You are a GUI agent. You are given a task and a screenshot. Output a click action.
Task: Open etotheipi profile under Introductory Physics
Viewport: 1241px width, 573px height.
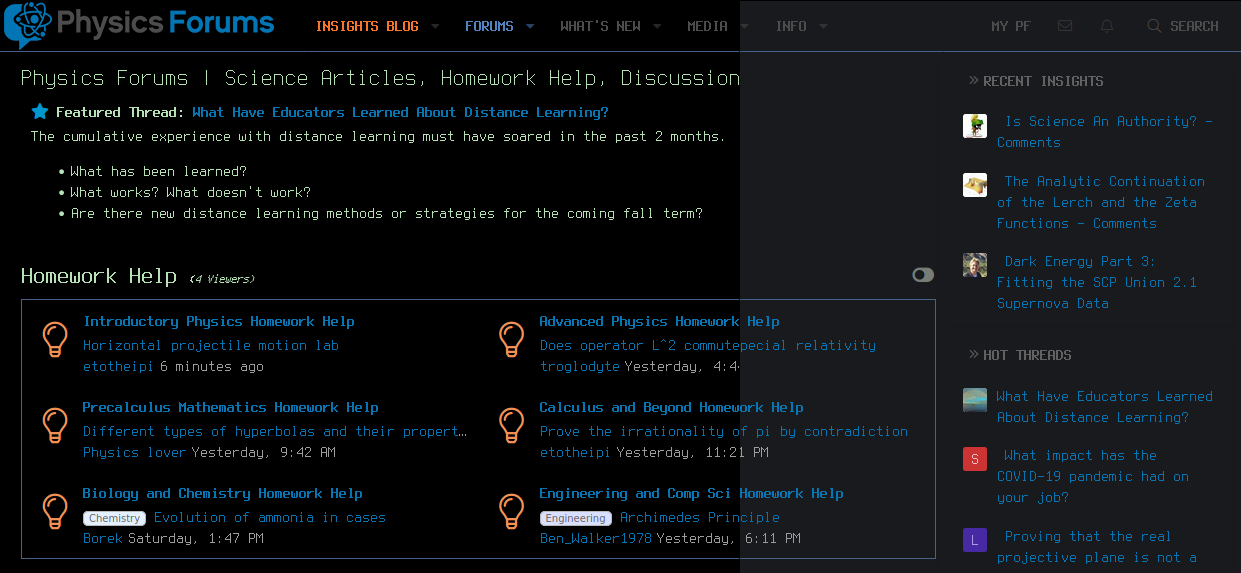pos(119,366)
